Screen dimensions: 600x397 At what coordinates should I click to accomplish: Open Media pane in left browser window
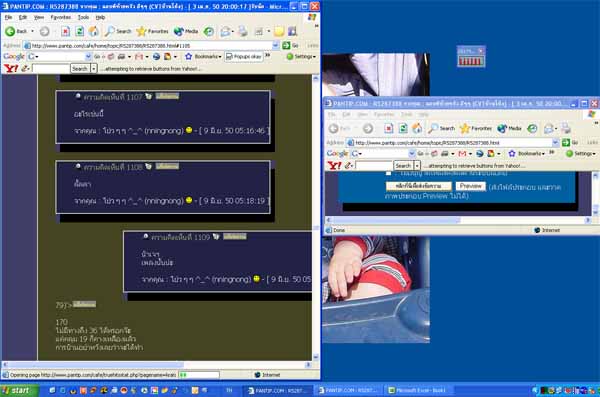(186, 31)
